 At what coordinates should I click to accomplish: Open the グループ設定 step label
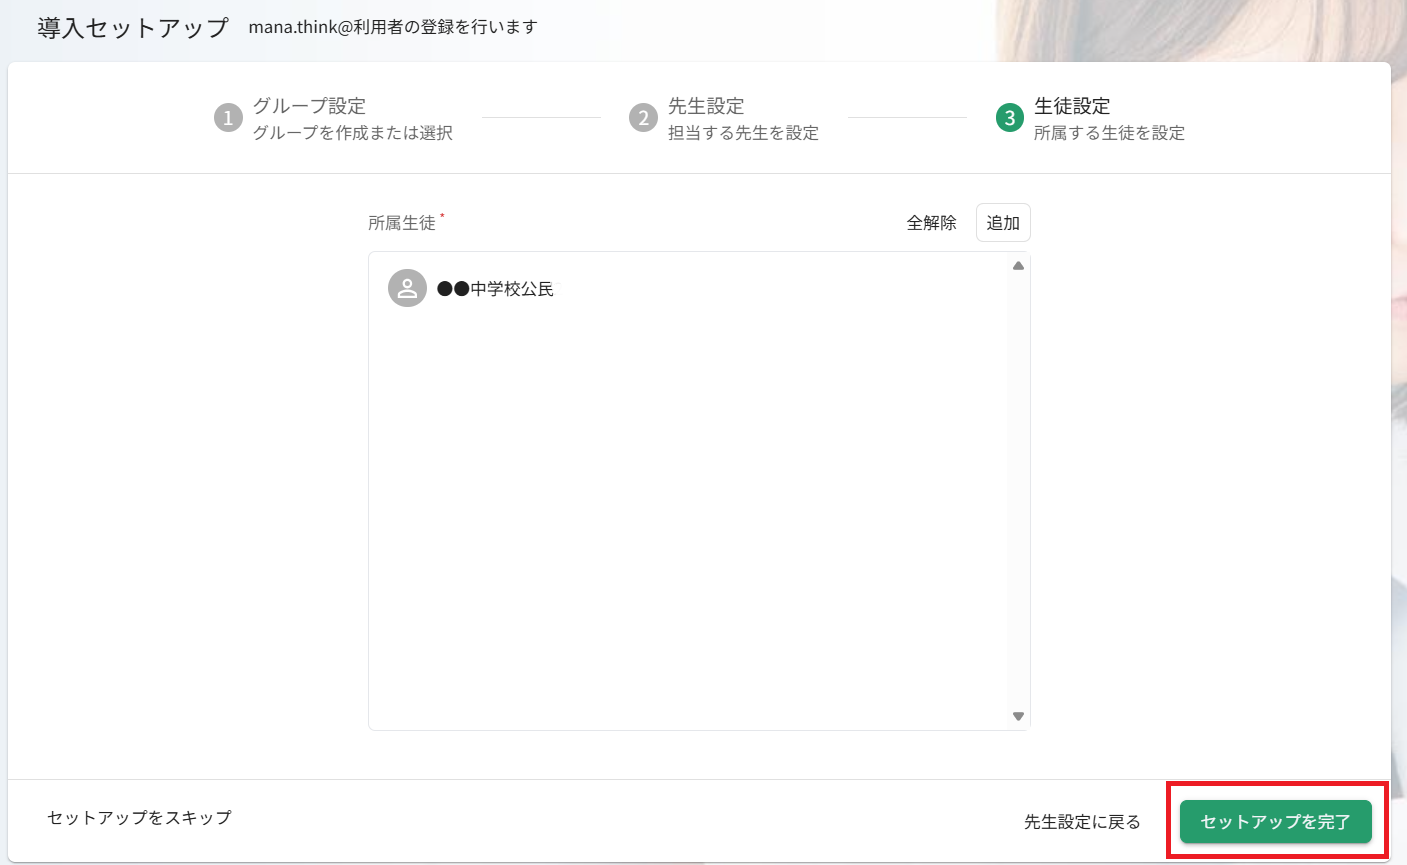pyautogui.click(x=309, y=106)
